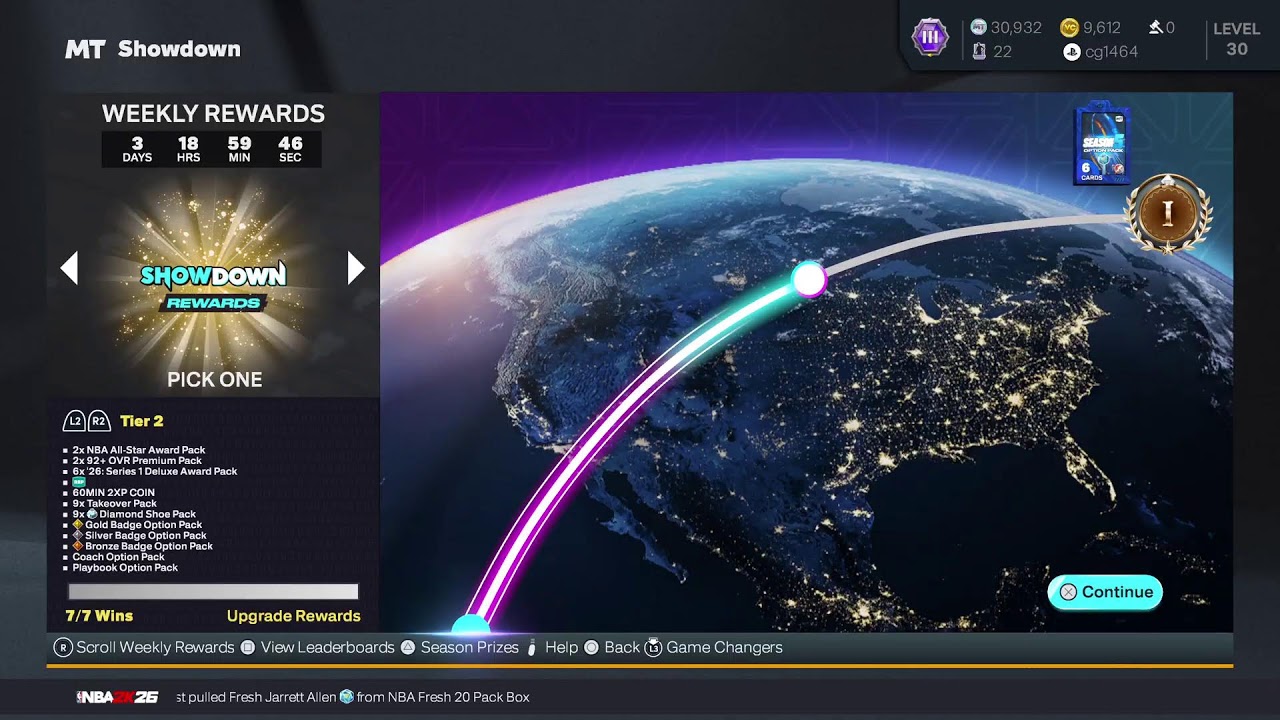Select "2x NBA All-Star Award Pack"
The image size is (1280, 720).
[139, 450]
